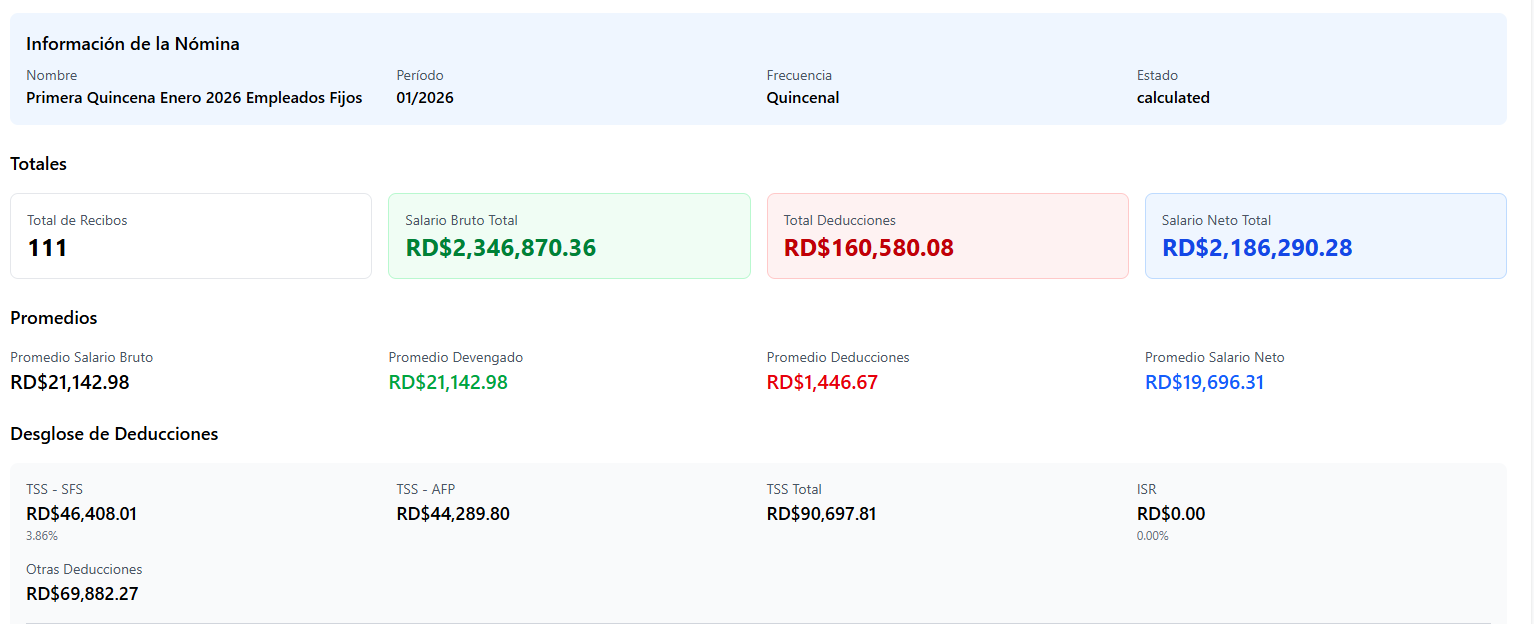Click the 3.86% percentage under TSS - SFS

42,536
